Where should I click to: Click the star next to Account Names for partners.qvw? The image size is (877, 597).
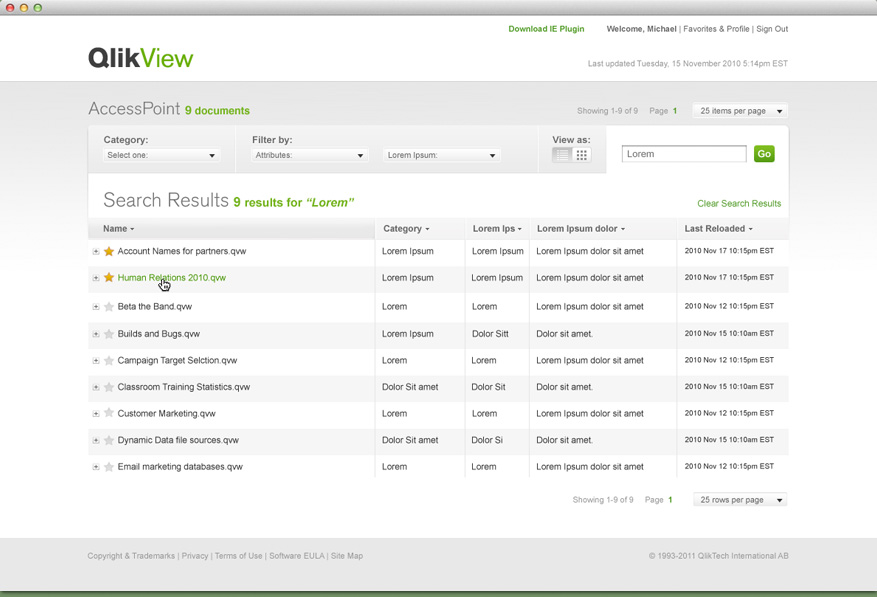[x=109, y=251]
